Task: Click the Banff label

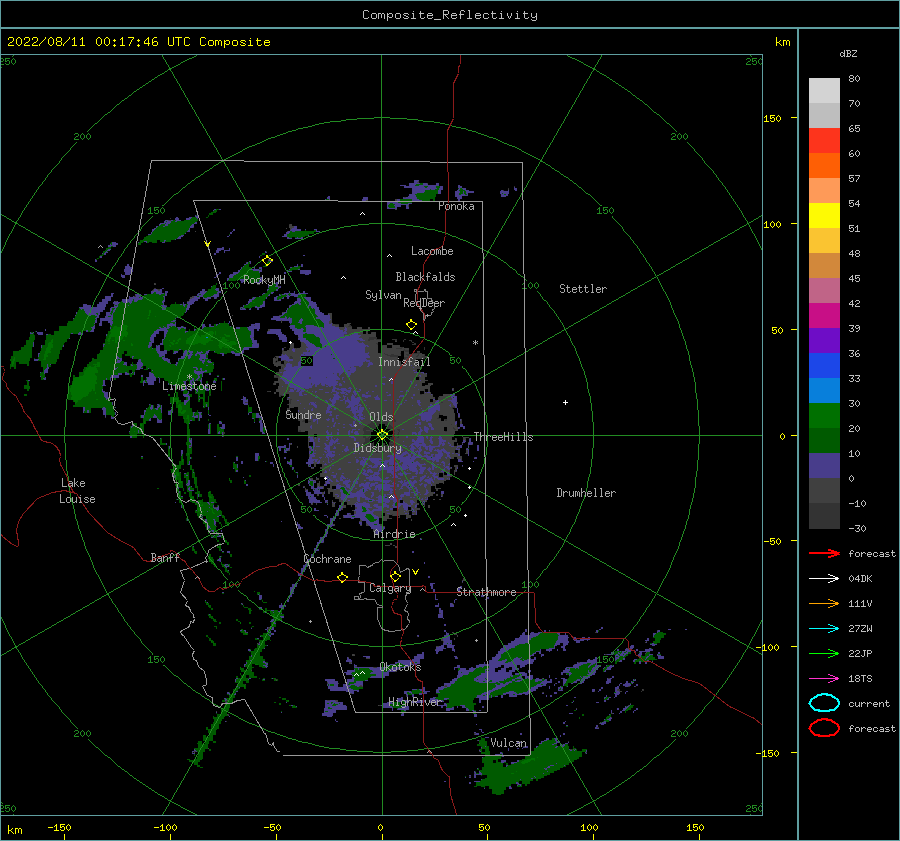Action: (165, 557)
